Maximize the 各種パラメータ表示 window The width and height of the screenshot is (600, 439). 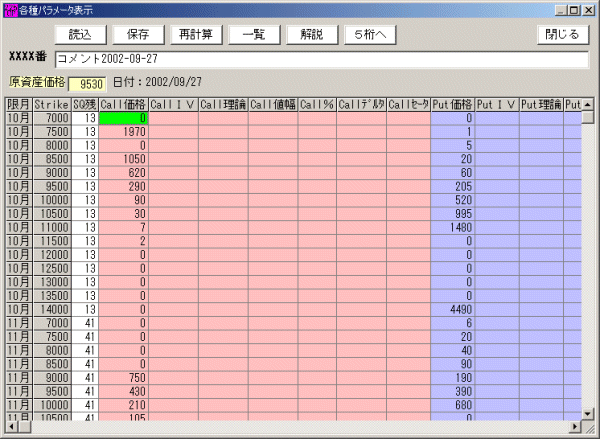point(574,10)
